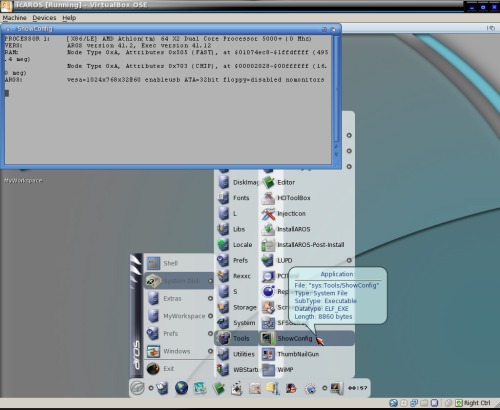Open the Storage folder entry
The height and width of the screenshot is (410, 500).
[236, 307]
